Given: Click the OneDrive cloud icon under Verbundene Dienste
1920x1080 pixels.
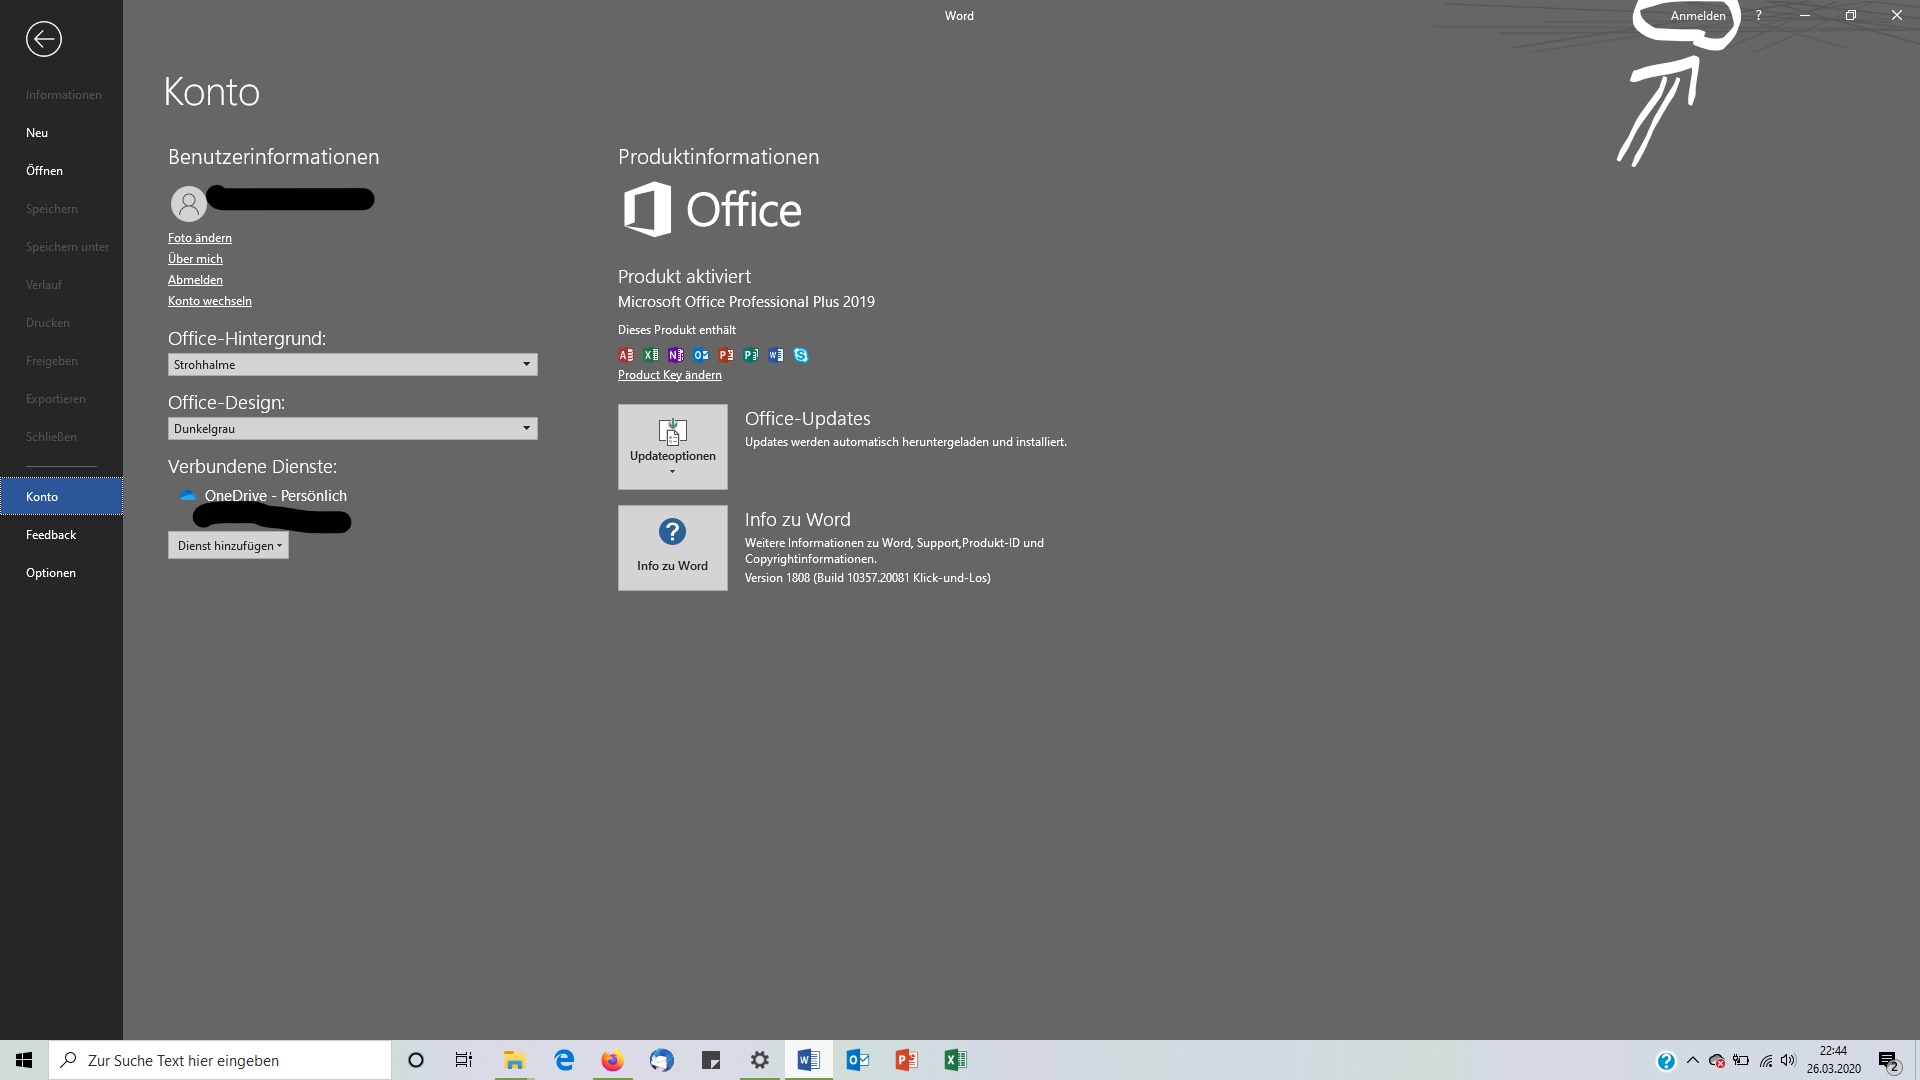Looking at the screenshot, I should 188,496.
